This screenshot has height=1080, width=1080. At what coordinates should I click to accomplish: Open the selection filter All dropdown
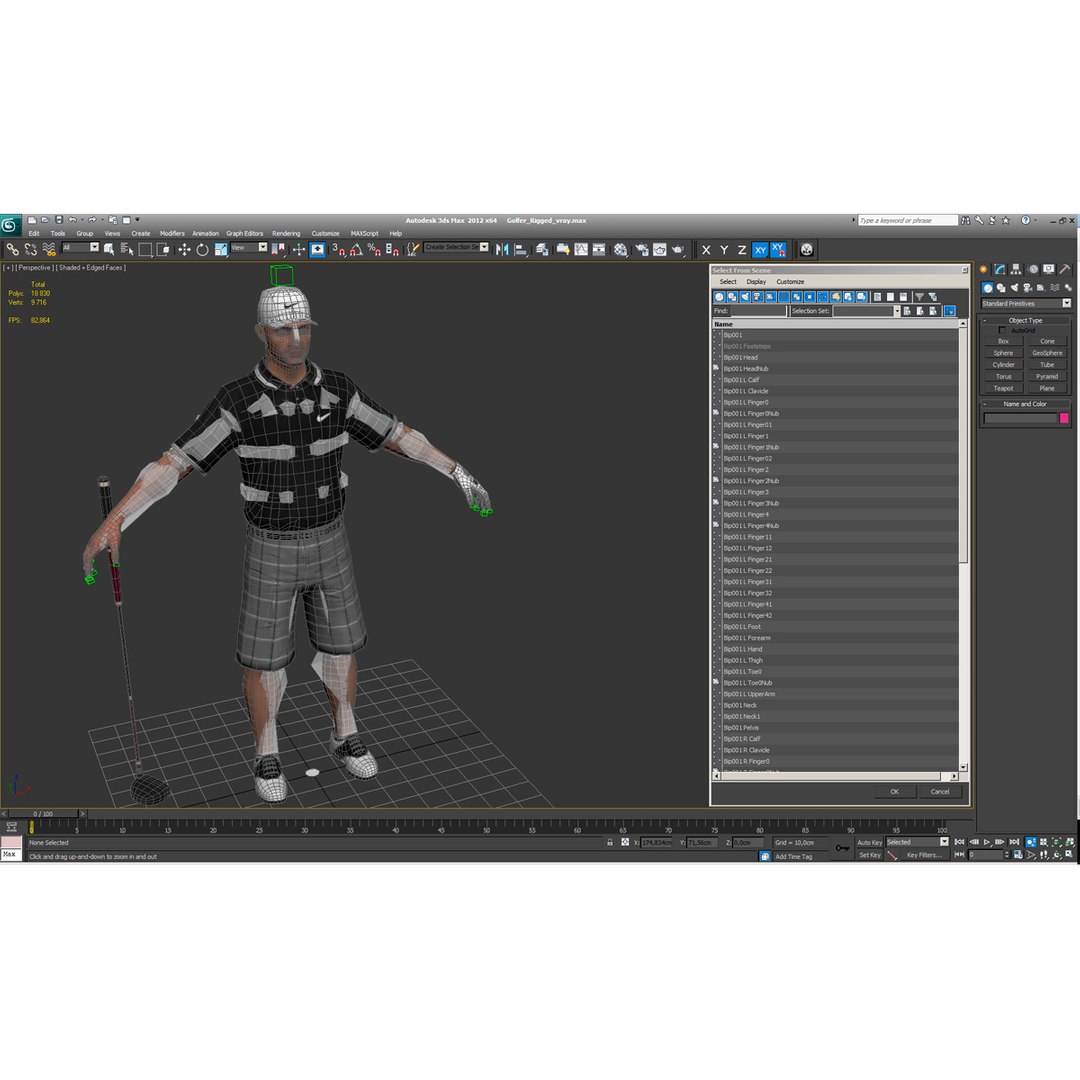click(81, 247)
